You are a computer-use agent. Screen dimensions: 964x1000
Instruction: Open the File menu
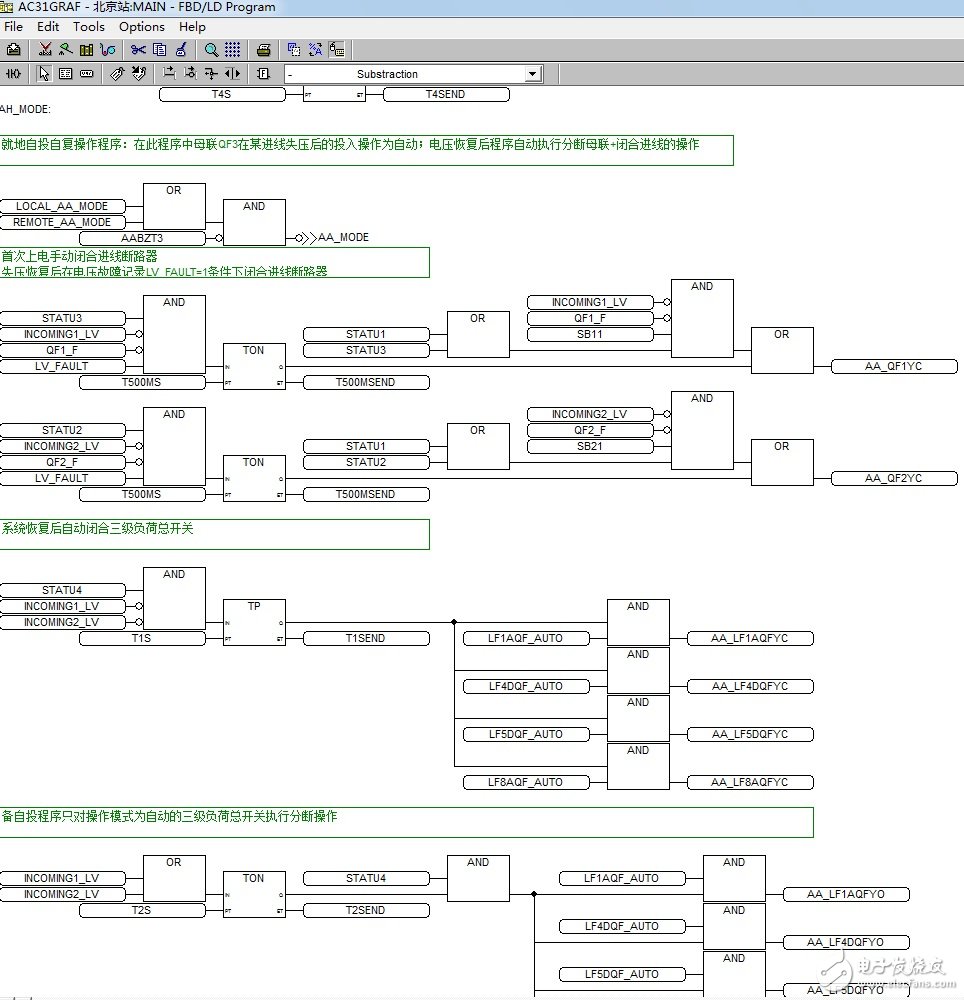click(x=13, y=27)
